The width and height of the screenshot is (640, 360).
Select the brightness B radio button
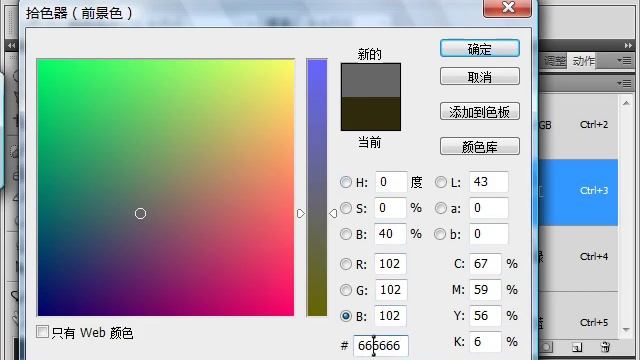point(346,234)
